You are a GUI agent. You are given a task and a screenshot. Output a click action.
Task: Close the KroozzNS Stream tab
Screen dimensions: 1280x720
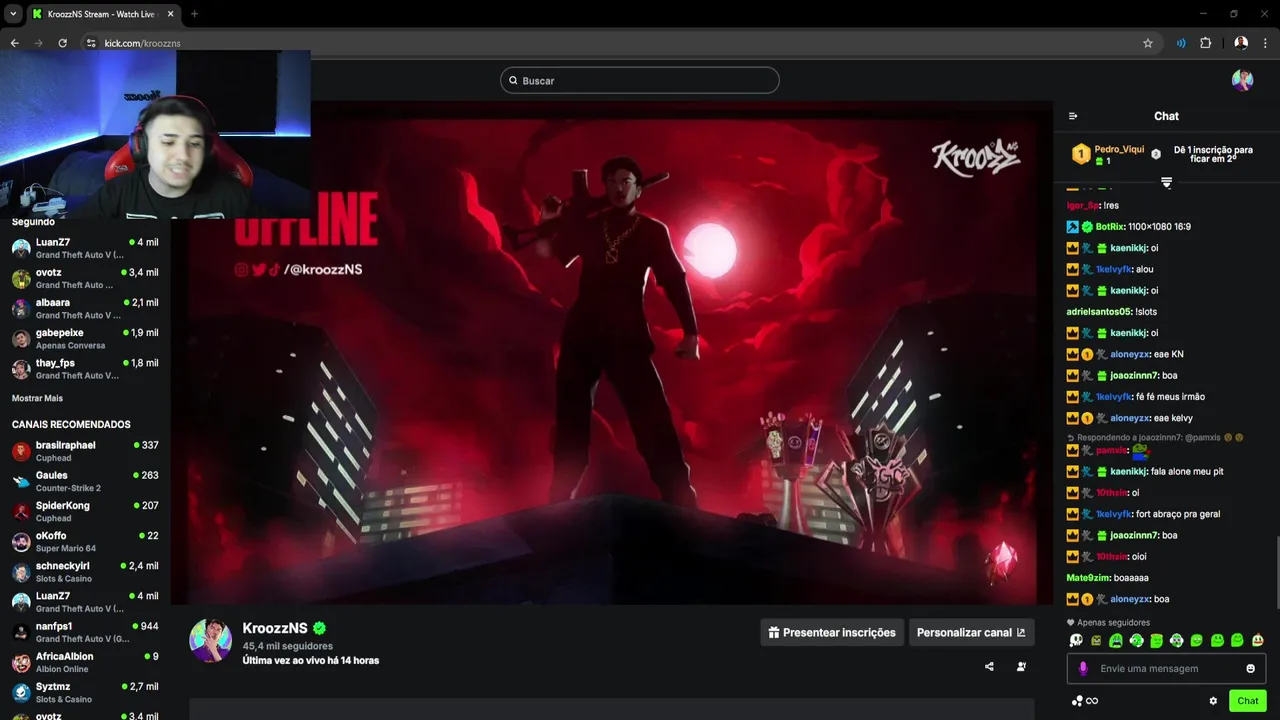(x=170, y=14)
